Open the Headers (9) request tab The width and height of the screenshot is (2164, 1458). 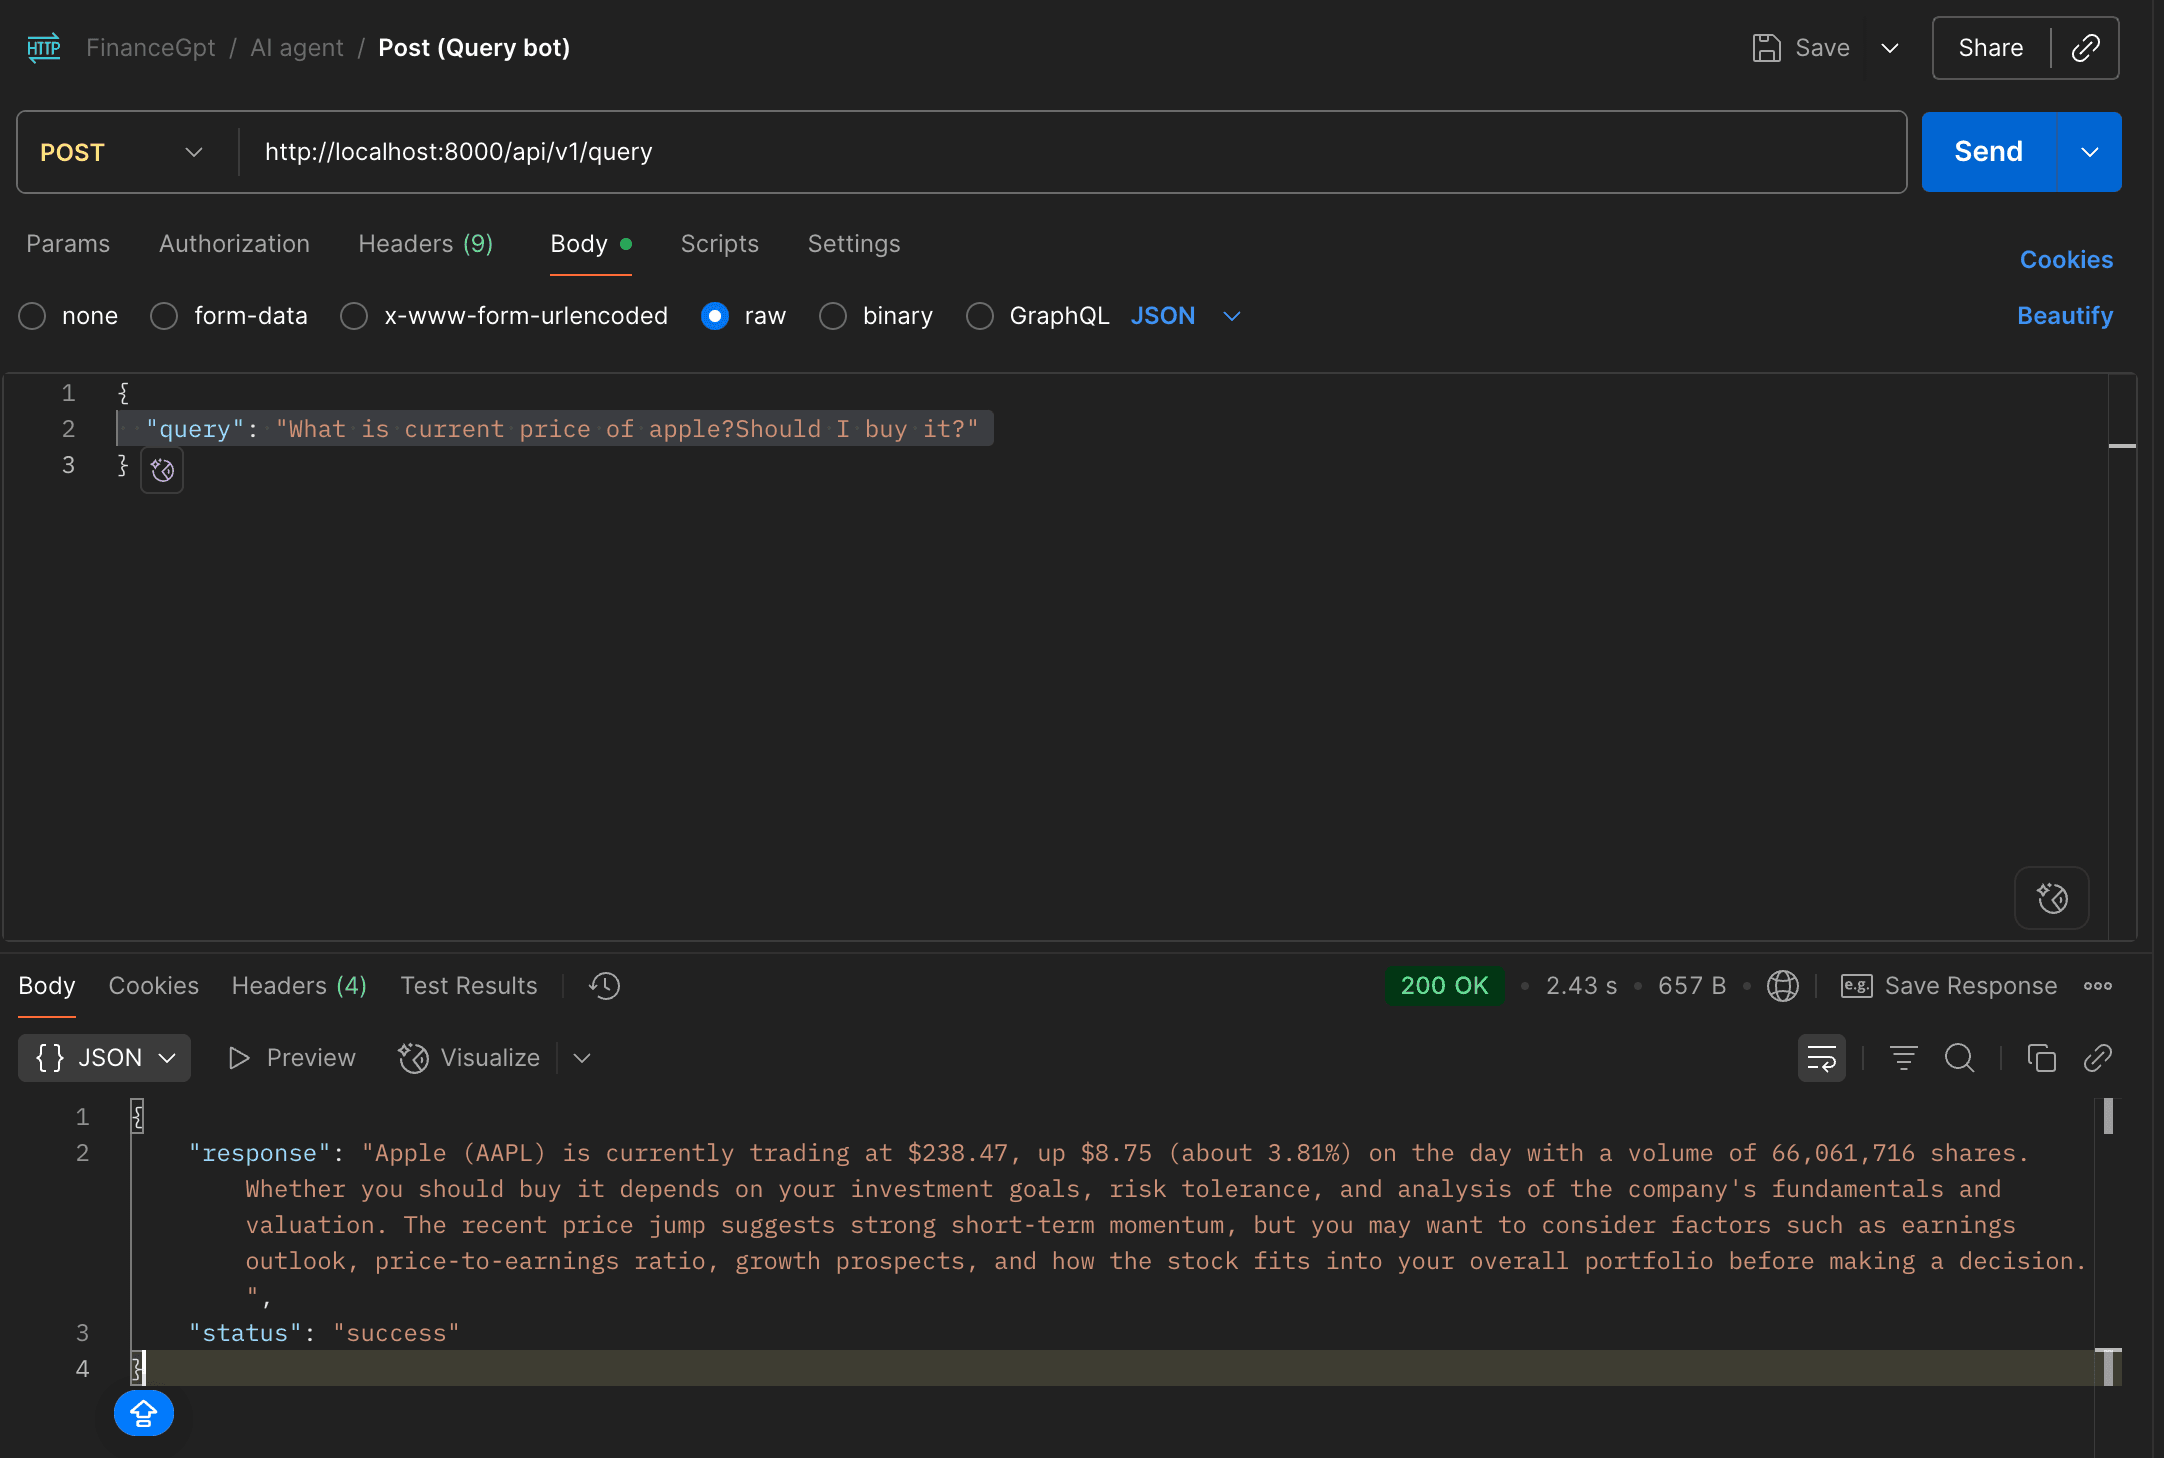coord(426,244)
